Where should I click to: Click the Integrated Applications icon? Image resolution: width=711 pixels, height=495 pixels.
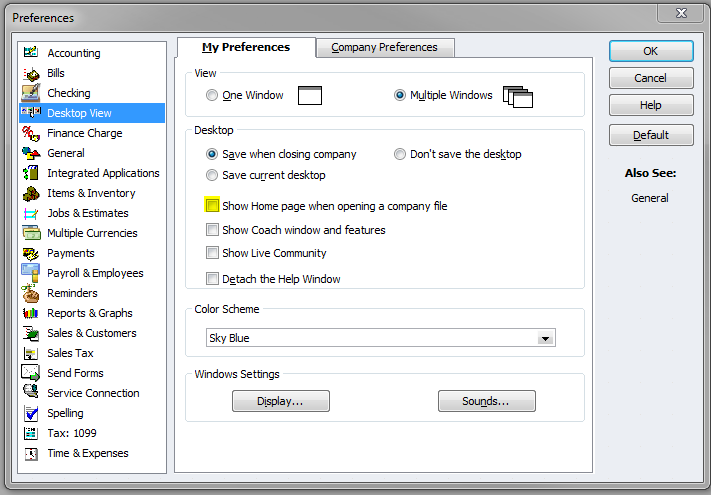click(31, 173)
